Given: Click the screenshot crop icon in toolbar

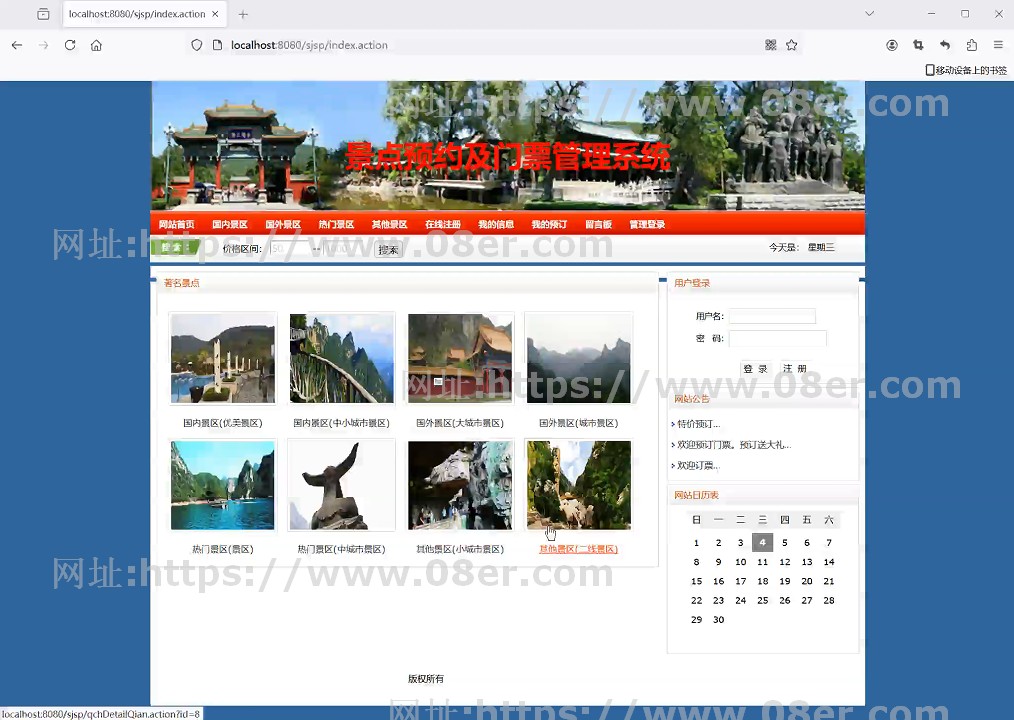Looking at the screenshot, I should click(x=918, y=45).
